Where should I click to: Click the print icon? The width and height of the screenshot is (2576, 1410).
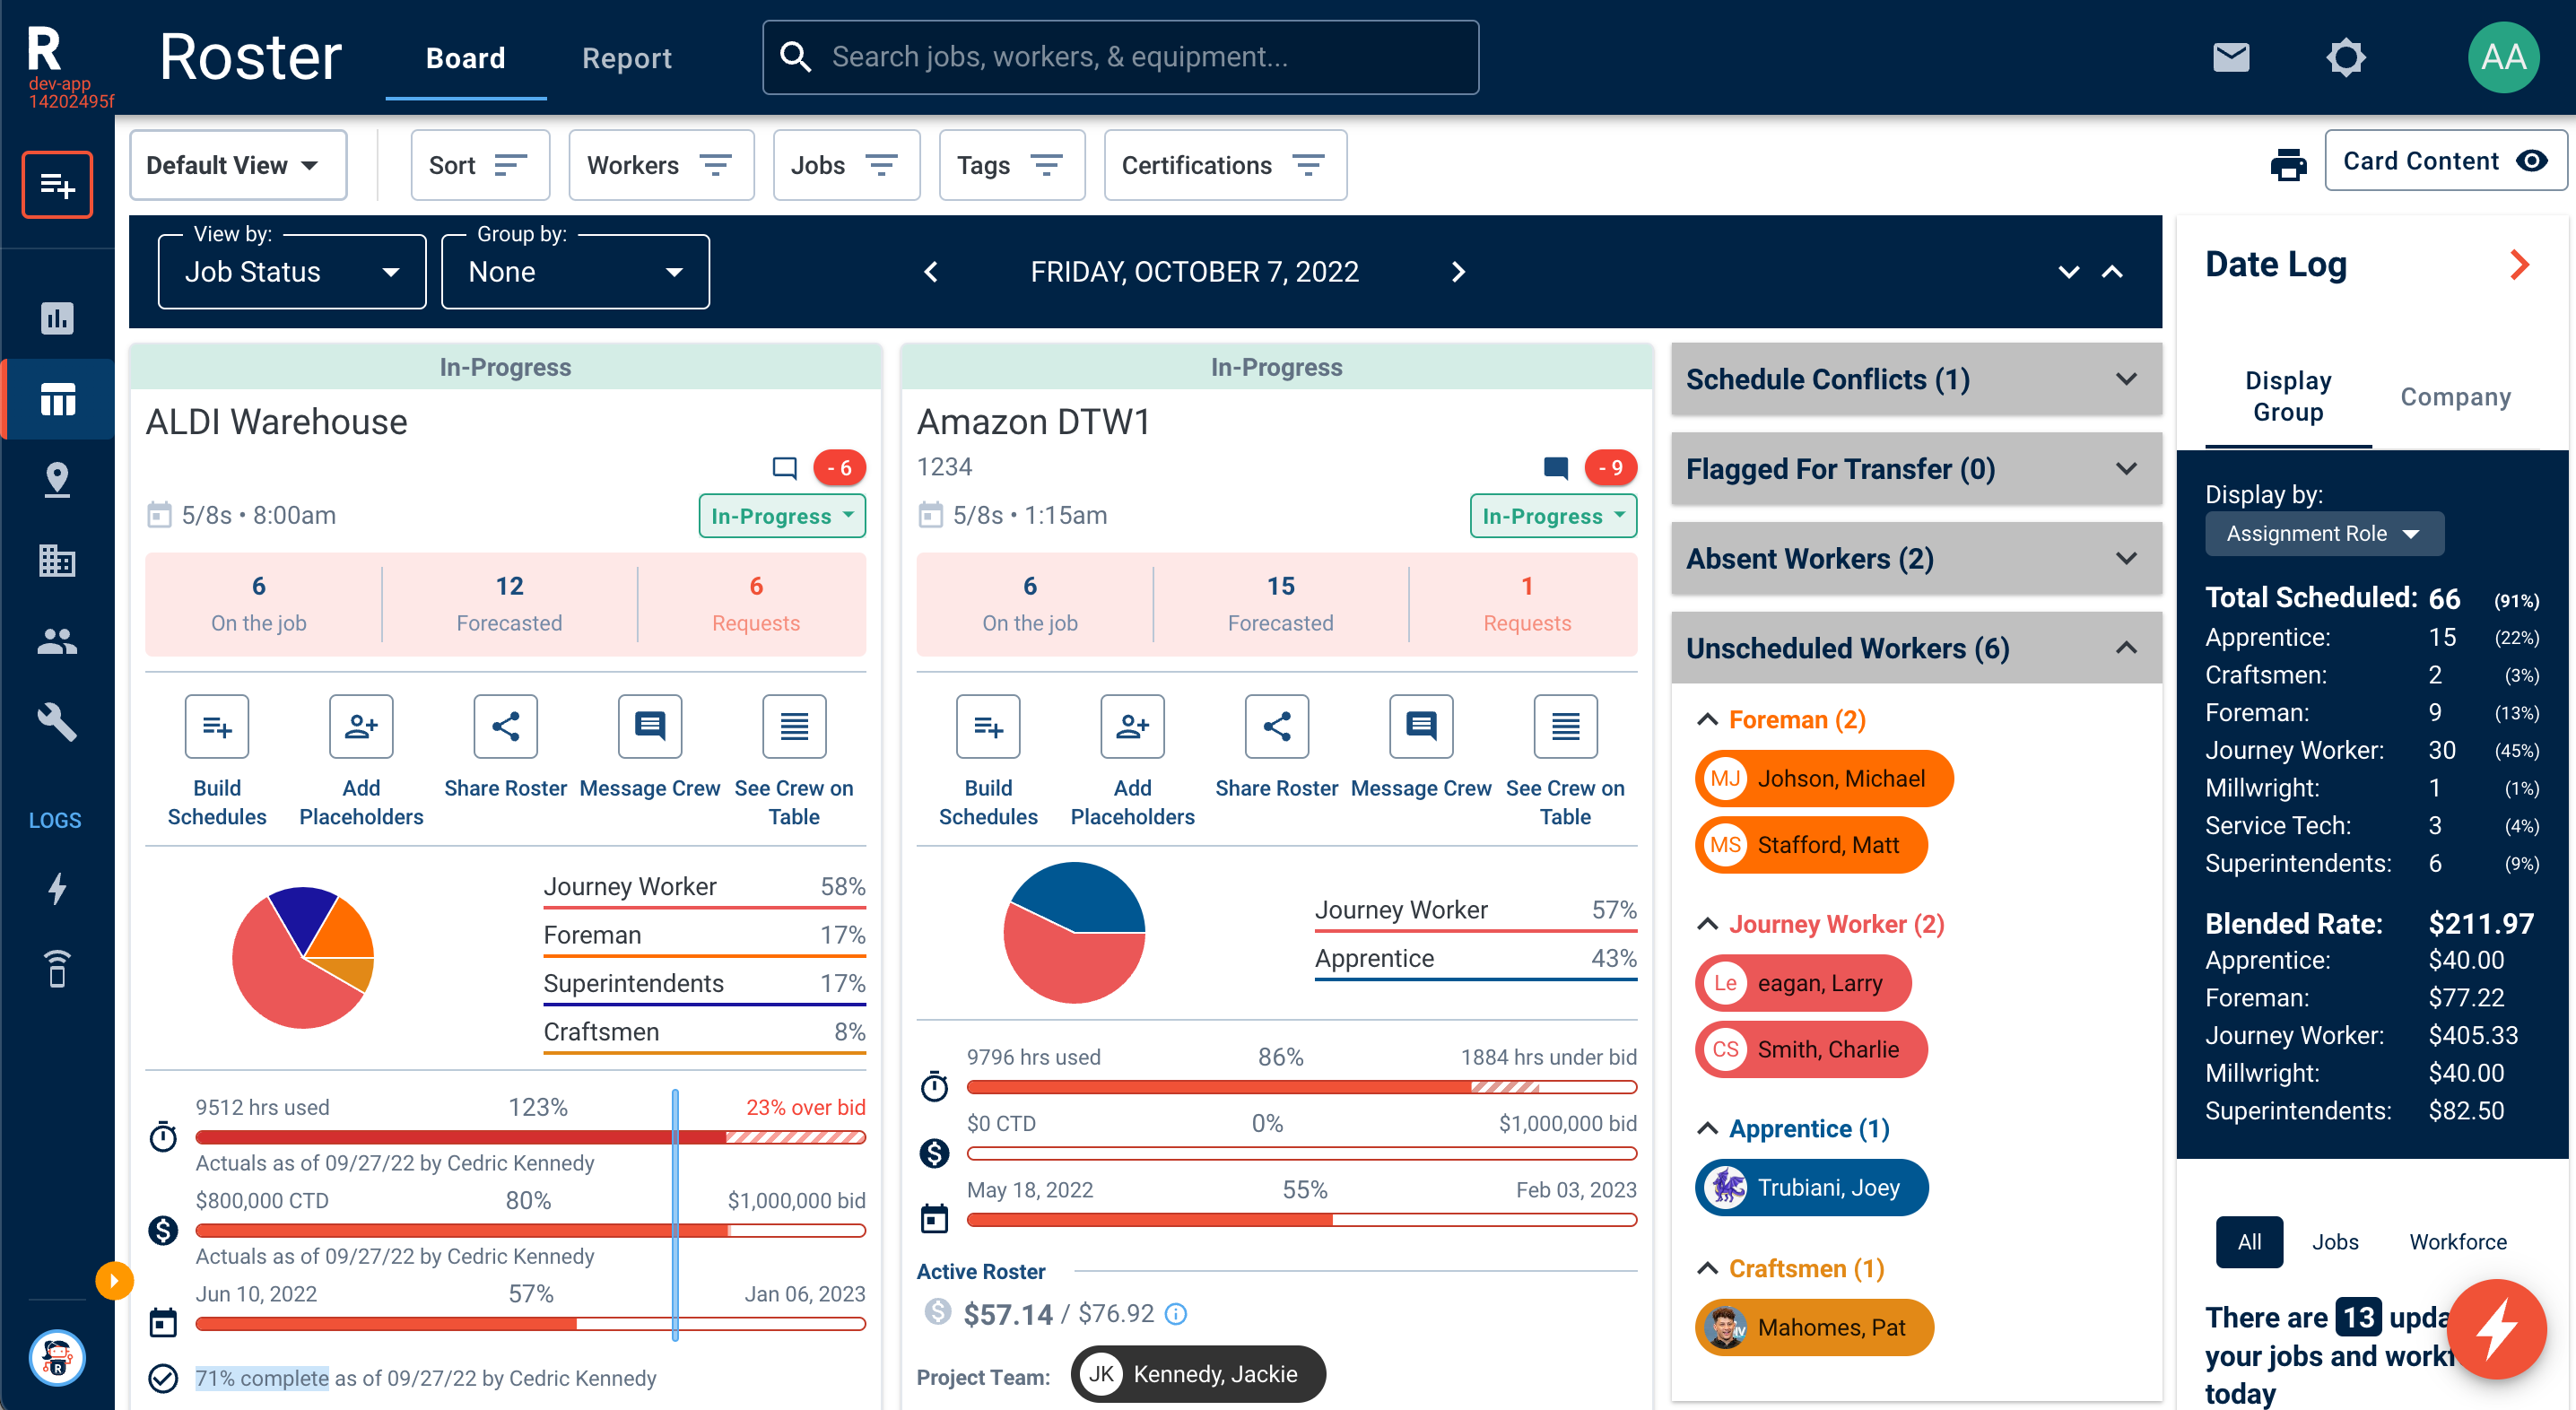point(2288,164)
